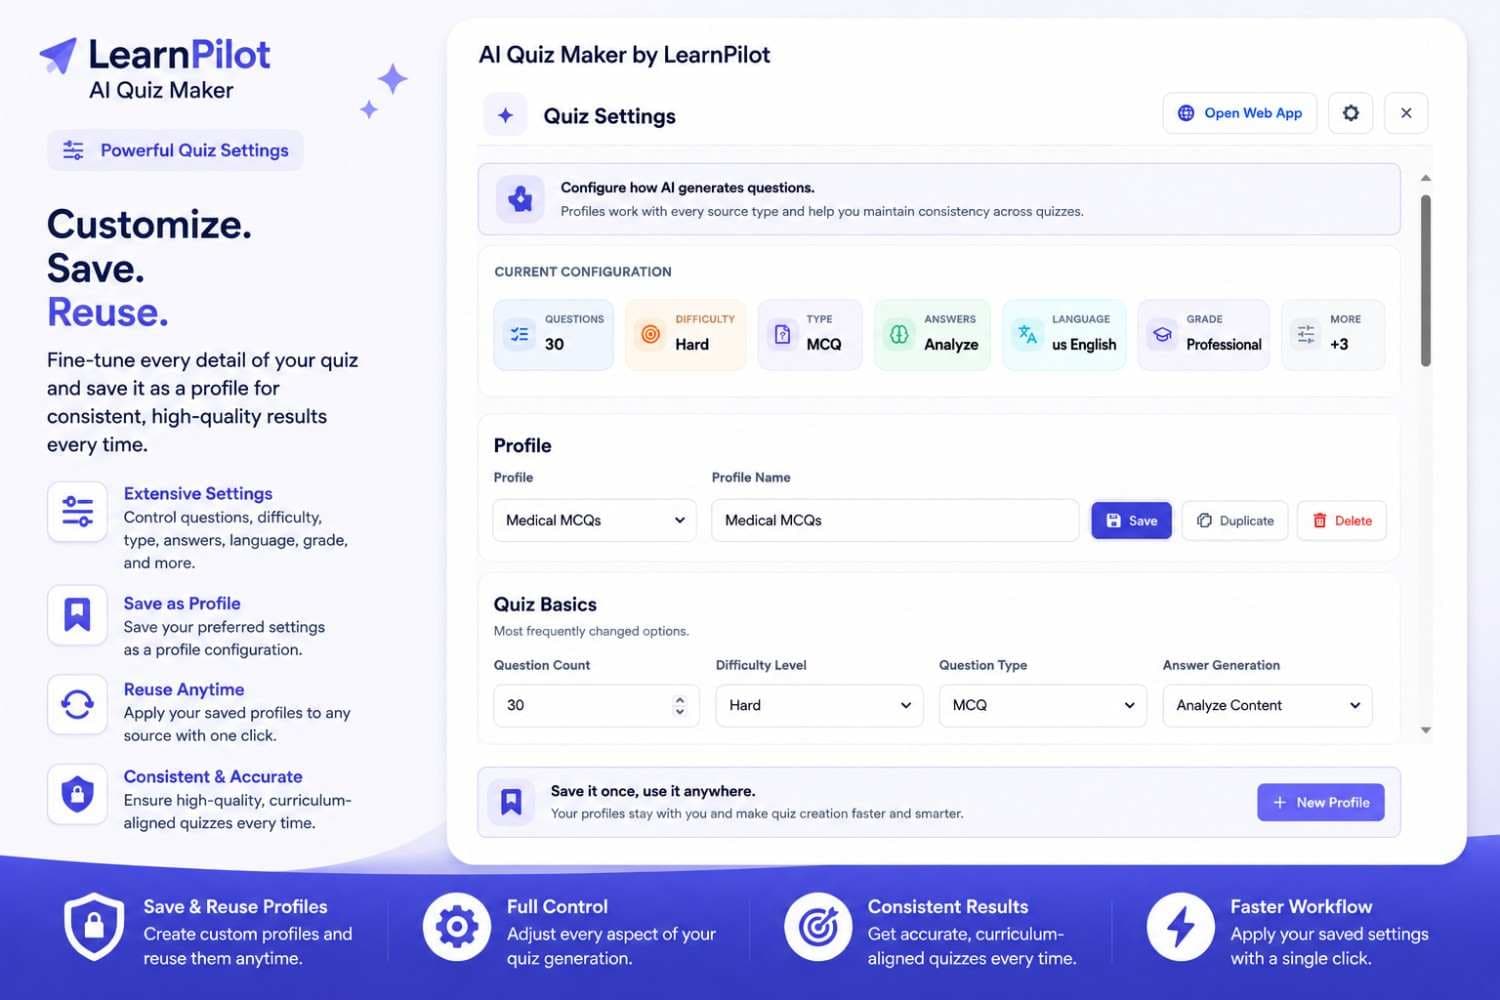Click the Answers brain icon
This screenshot has width=1500, height=1000.
point(899,334)
